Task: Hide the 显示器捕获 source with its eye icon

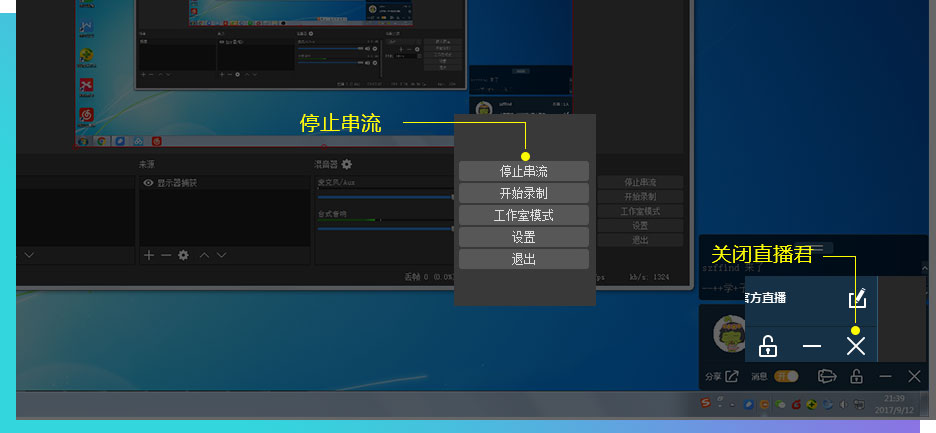Action: pos(148,183)
